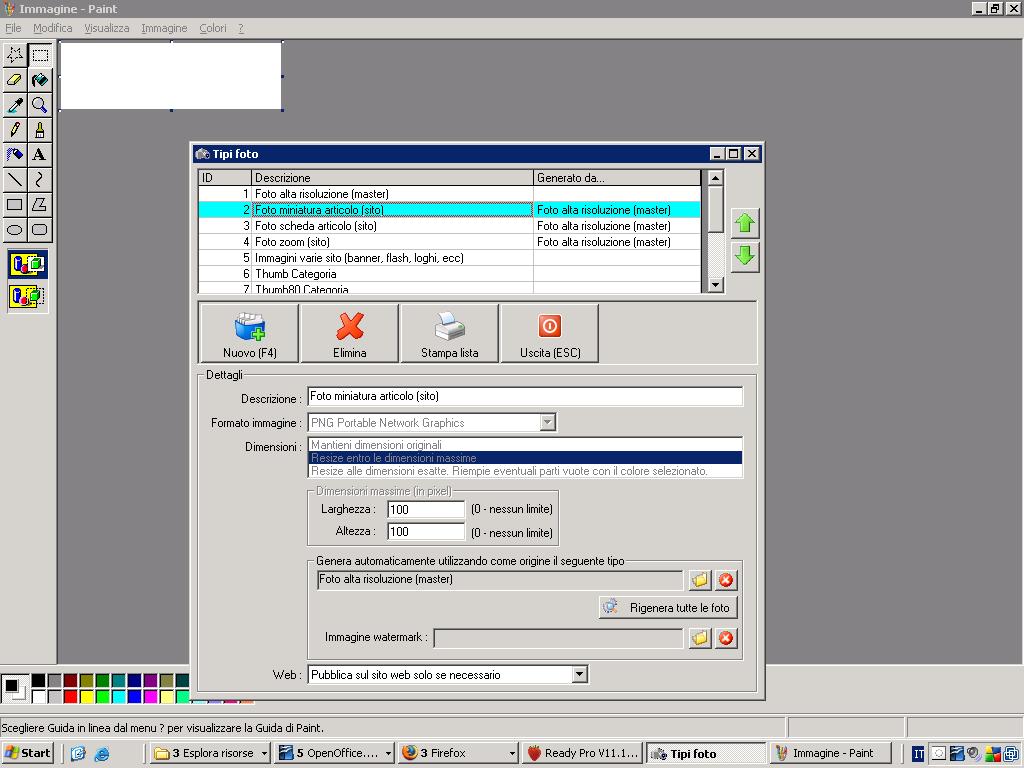Image resolution: width=1024 pixels, height=768 pixels.
Task: Move selected photo type up with green arrow
Action: coord(744,224)
